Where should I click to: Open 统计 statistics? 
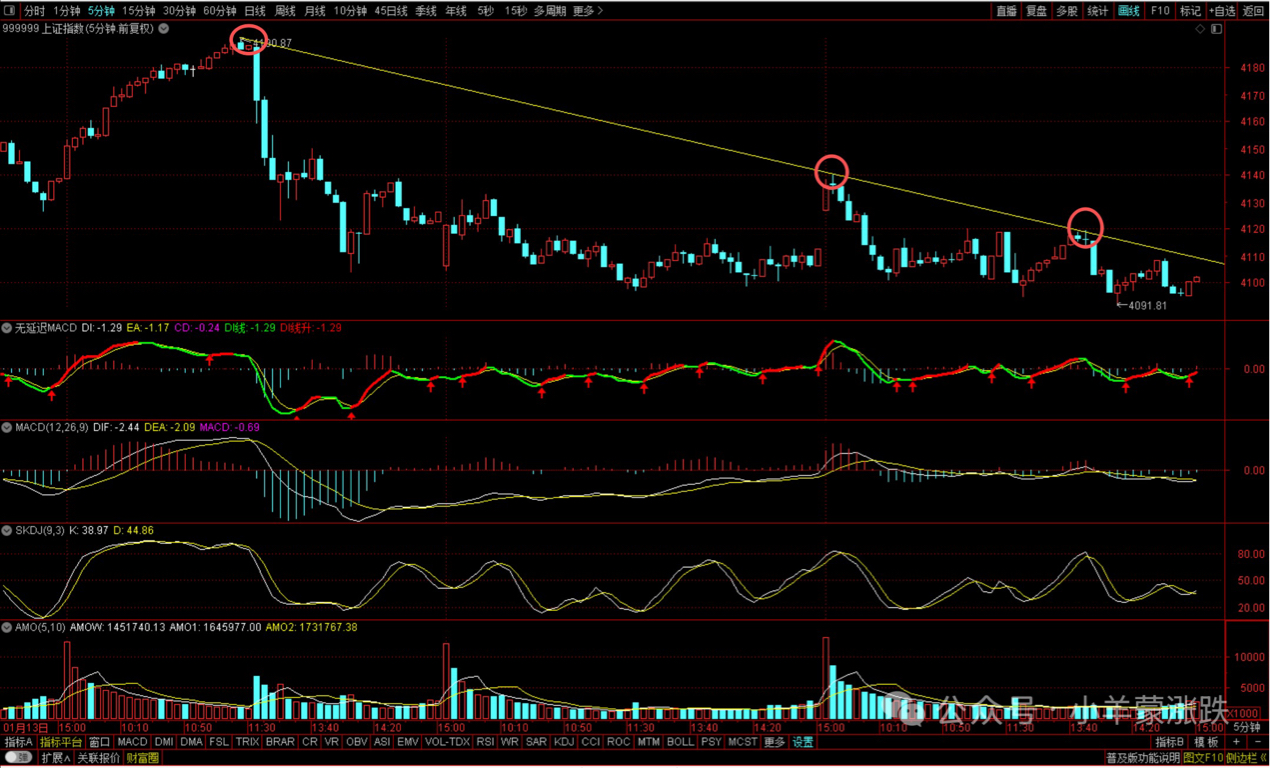[x=1098, y=11]
